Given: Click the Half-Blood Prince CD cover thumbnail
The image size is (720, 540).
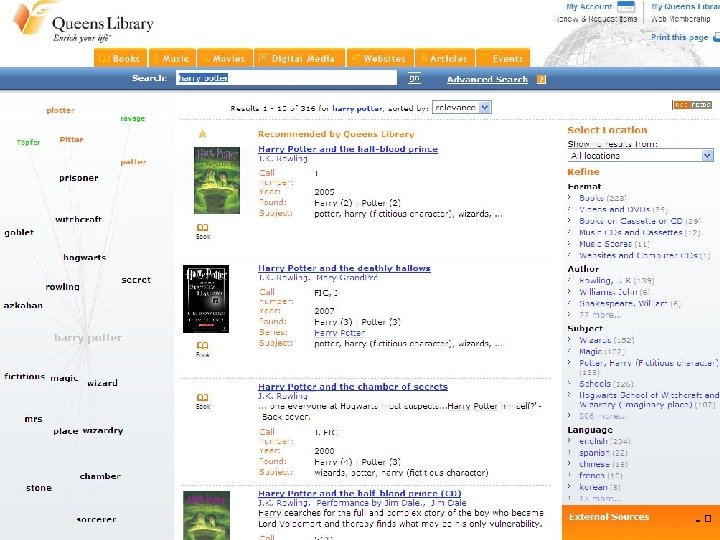Looking at the screenshot, I should coord(206,515).
